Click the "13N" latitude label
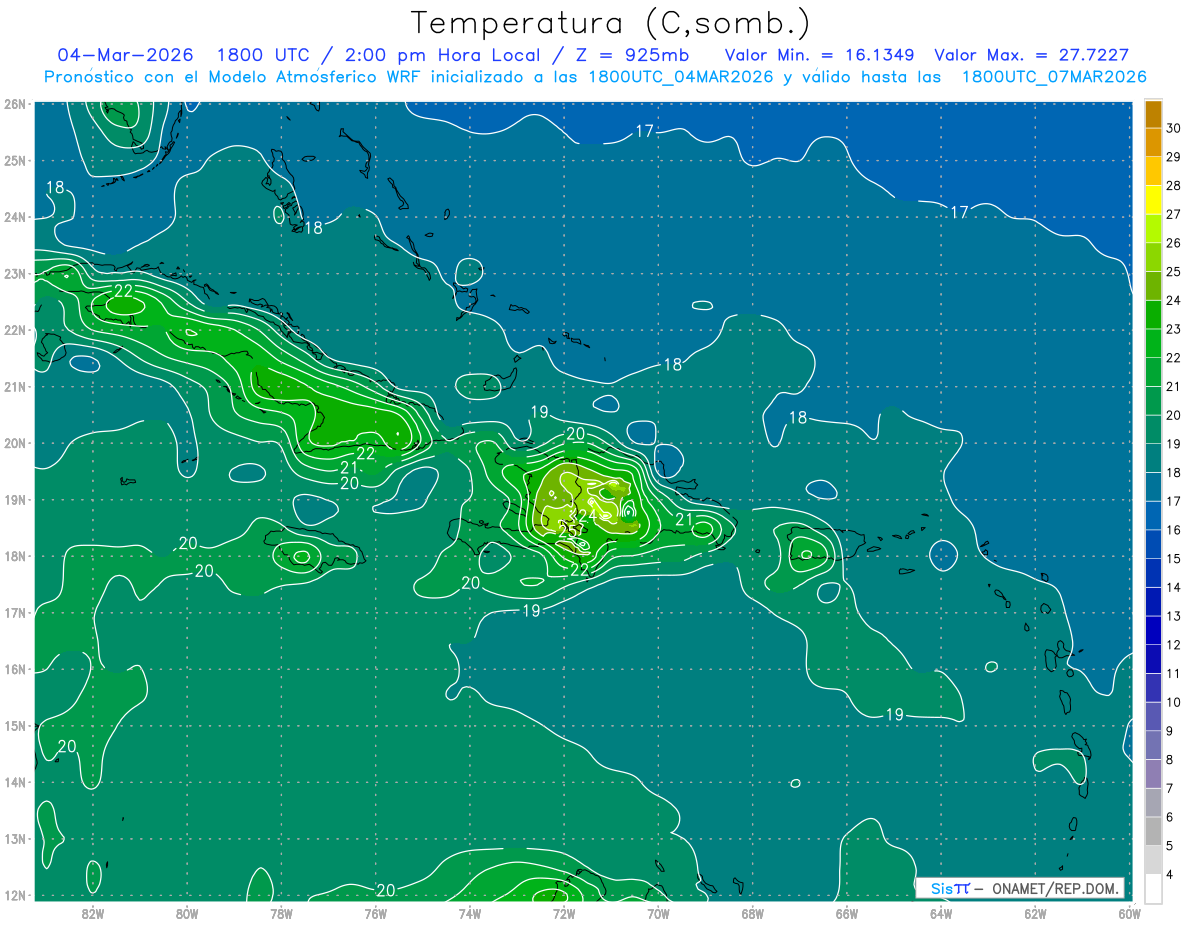This screenshot has height=927, width=1200. pos(14,838)
